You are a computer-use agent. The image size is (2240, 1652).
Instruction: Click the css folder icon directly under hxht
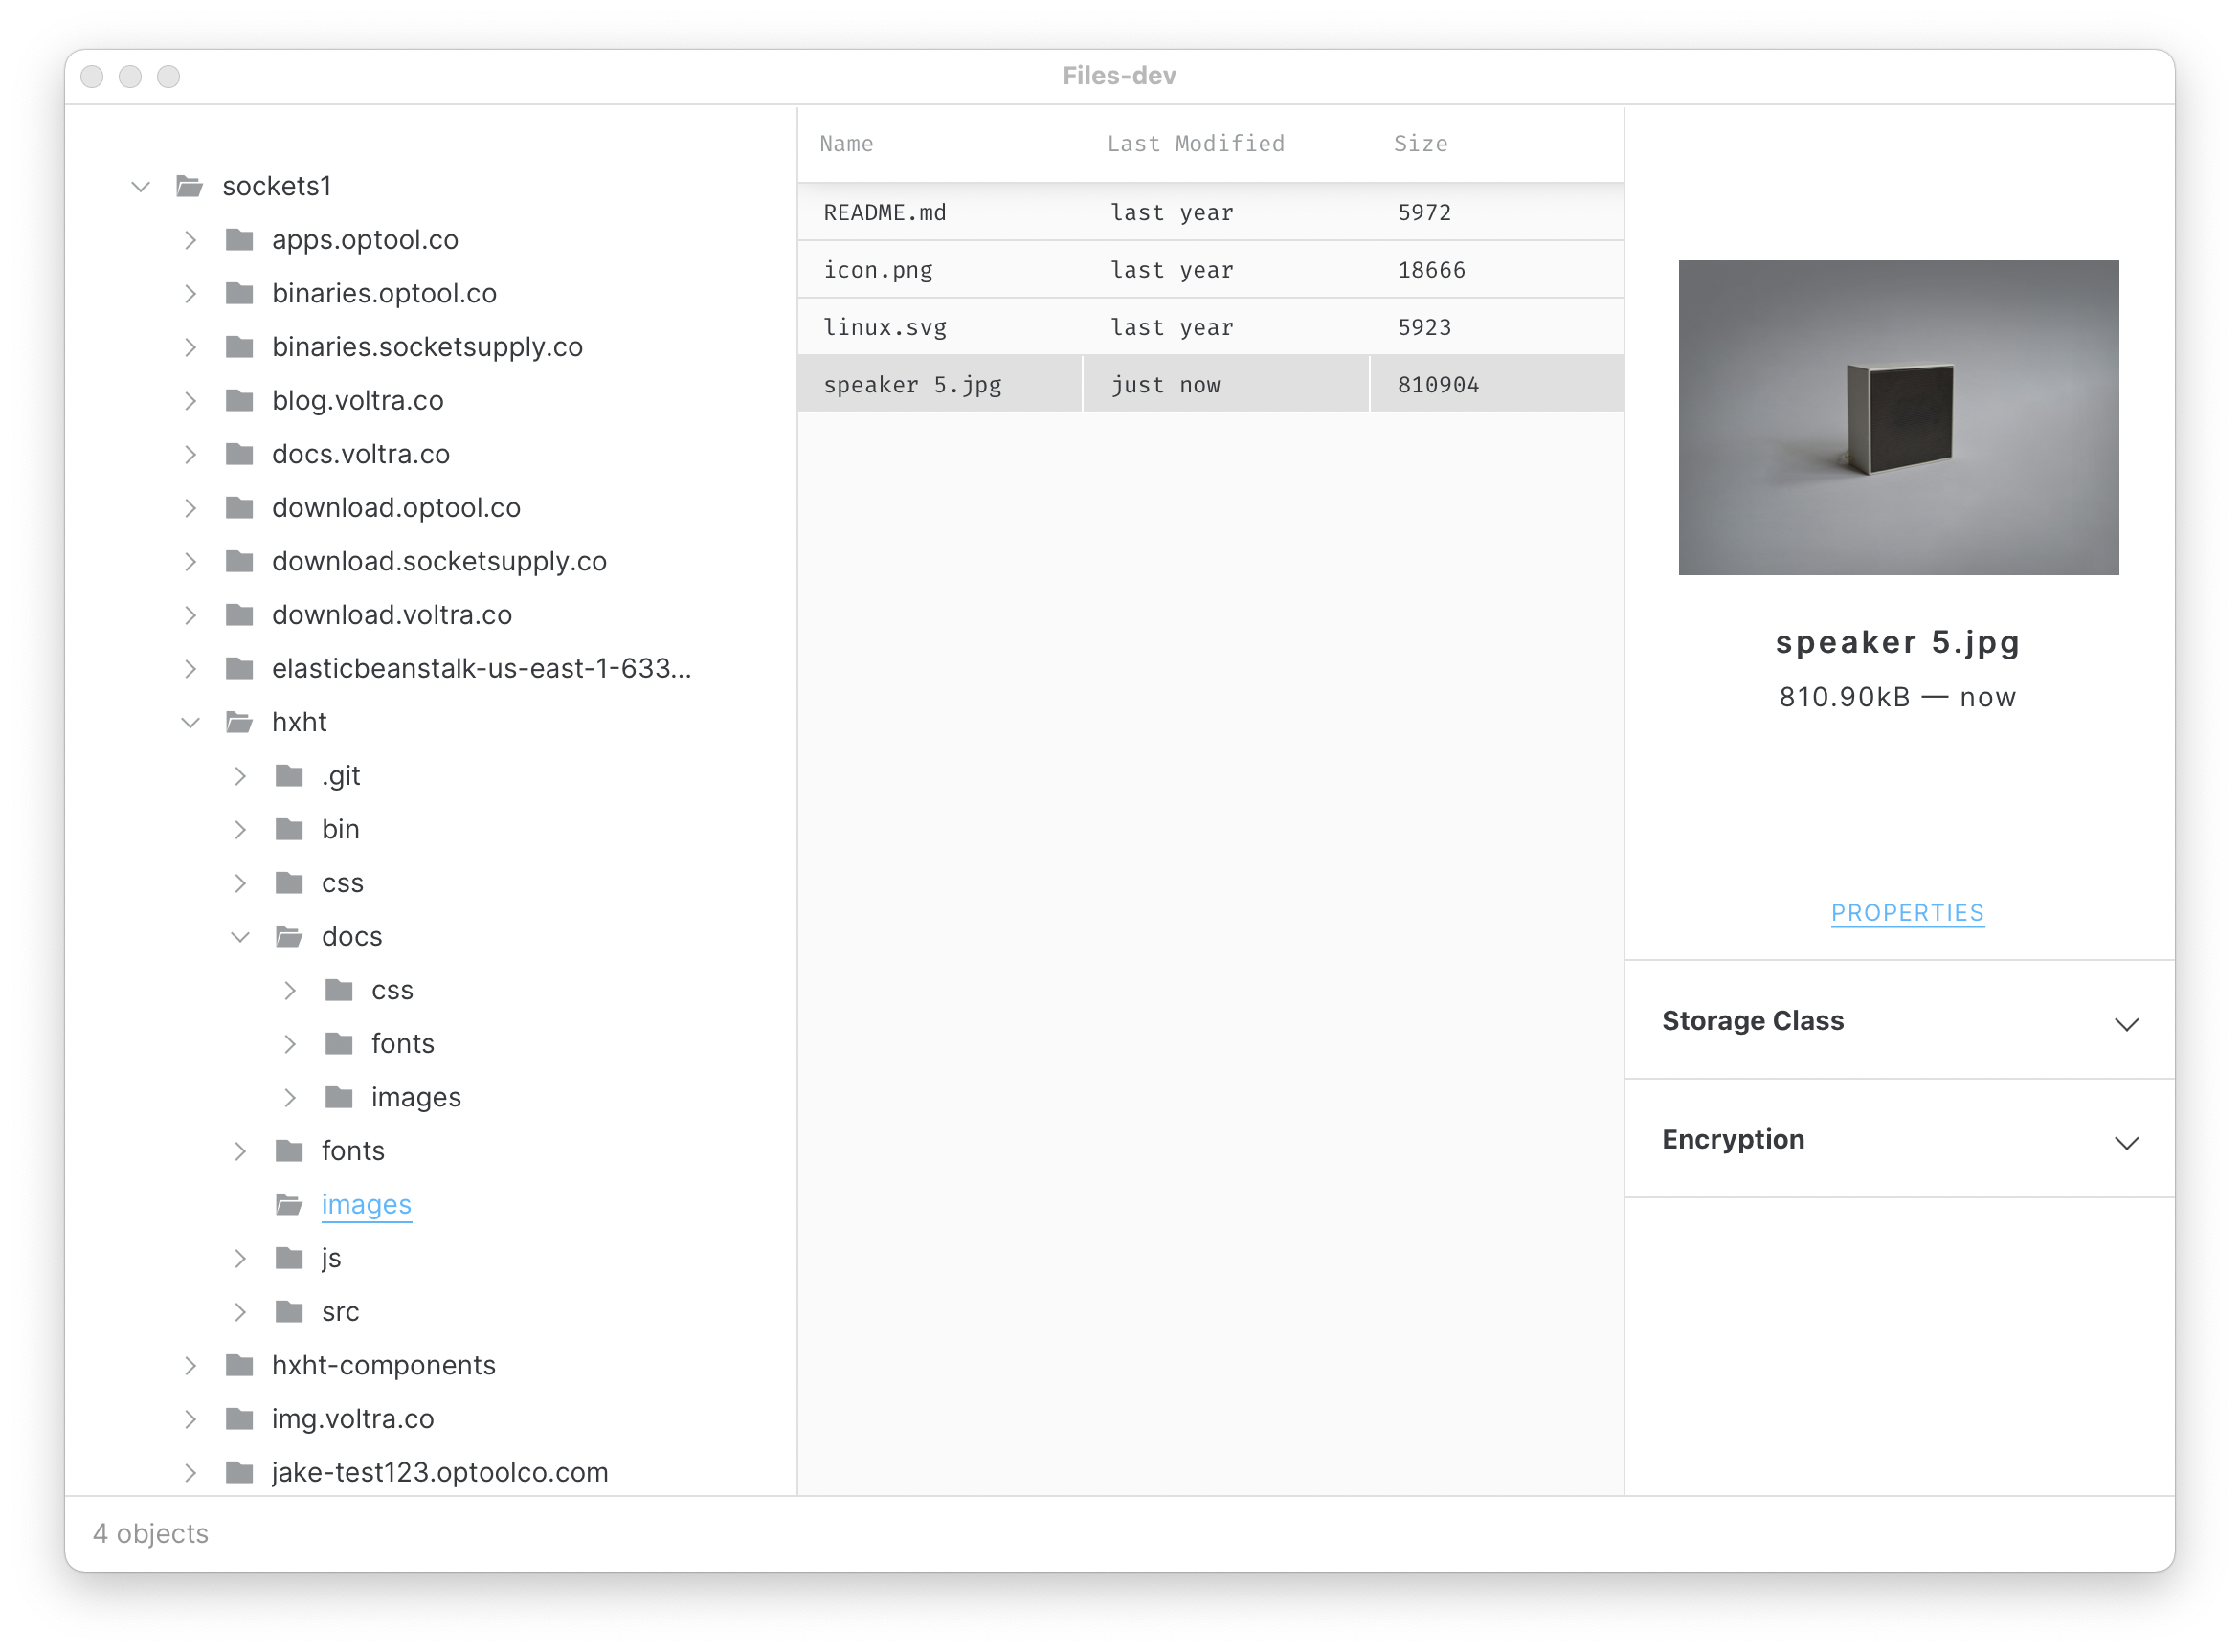pyautogui.click(x=290, y=883)
